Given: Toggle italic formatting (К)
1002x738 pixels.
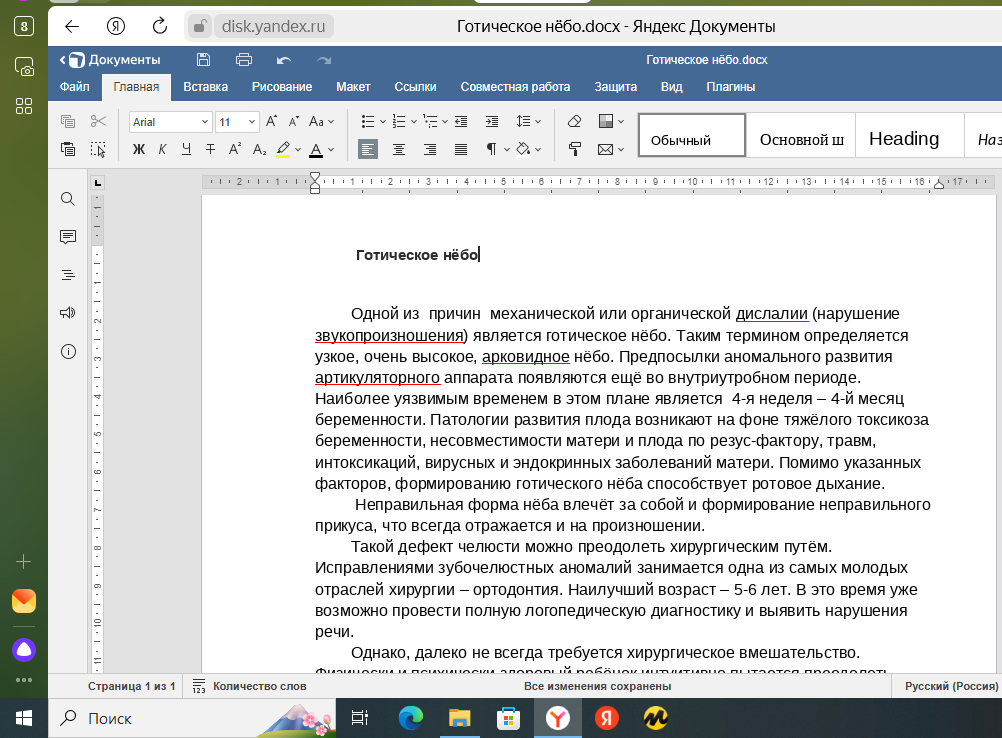Looking at the screenshot, I should (162, 149).
